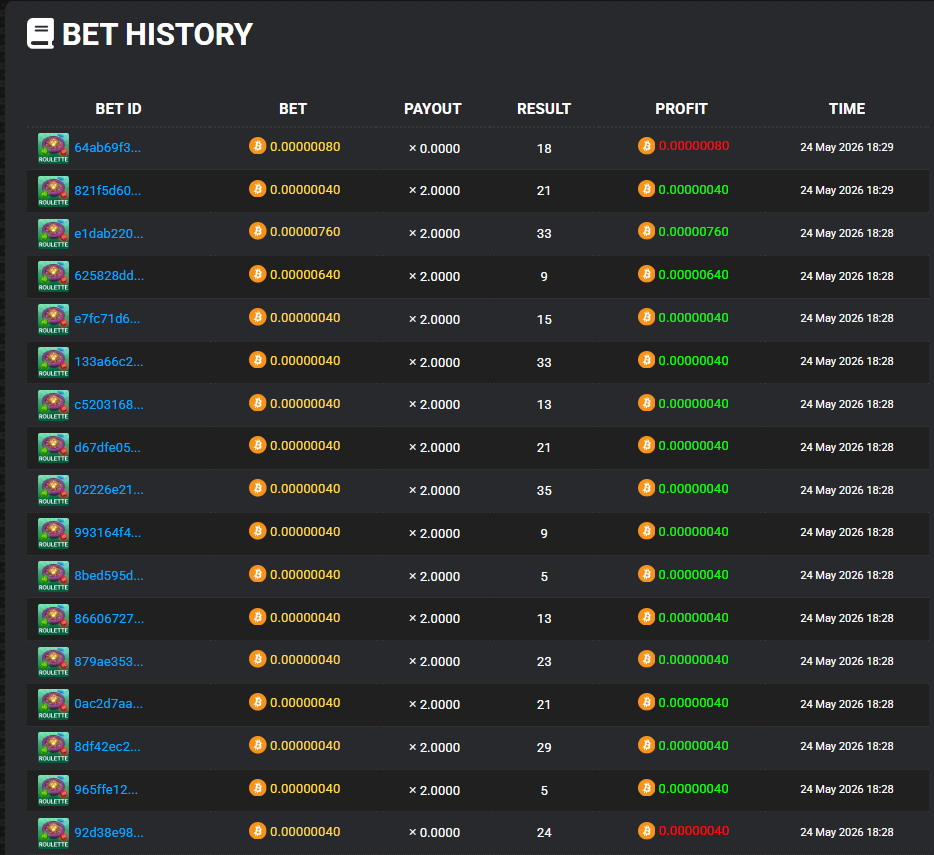This screenshot has width=934, height=855.
Task: Click roulette icon for bet 8bed595d
Action: point(54,576)
